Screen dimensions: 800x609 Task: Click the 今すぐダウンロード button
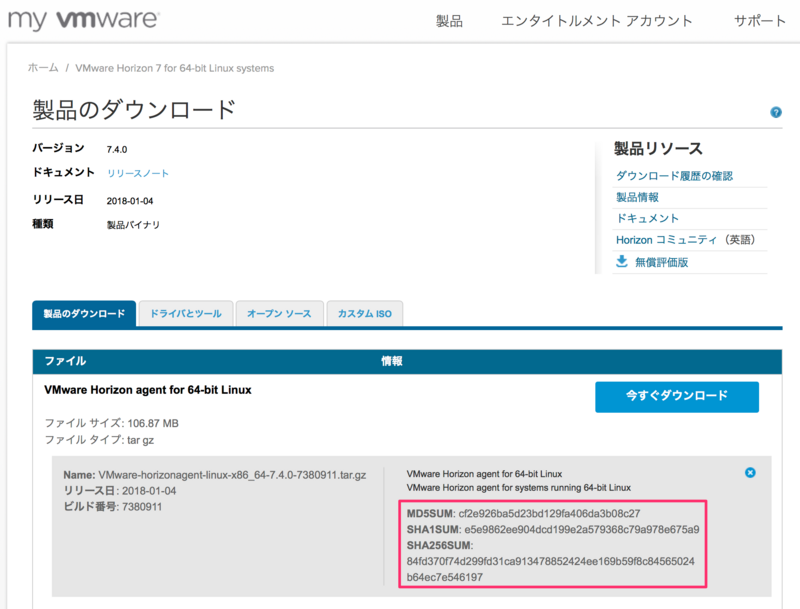click(x=677, y=396)
